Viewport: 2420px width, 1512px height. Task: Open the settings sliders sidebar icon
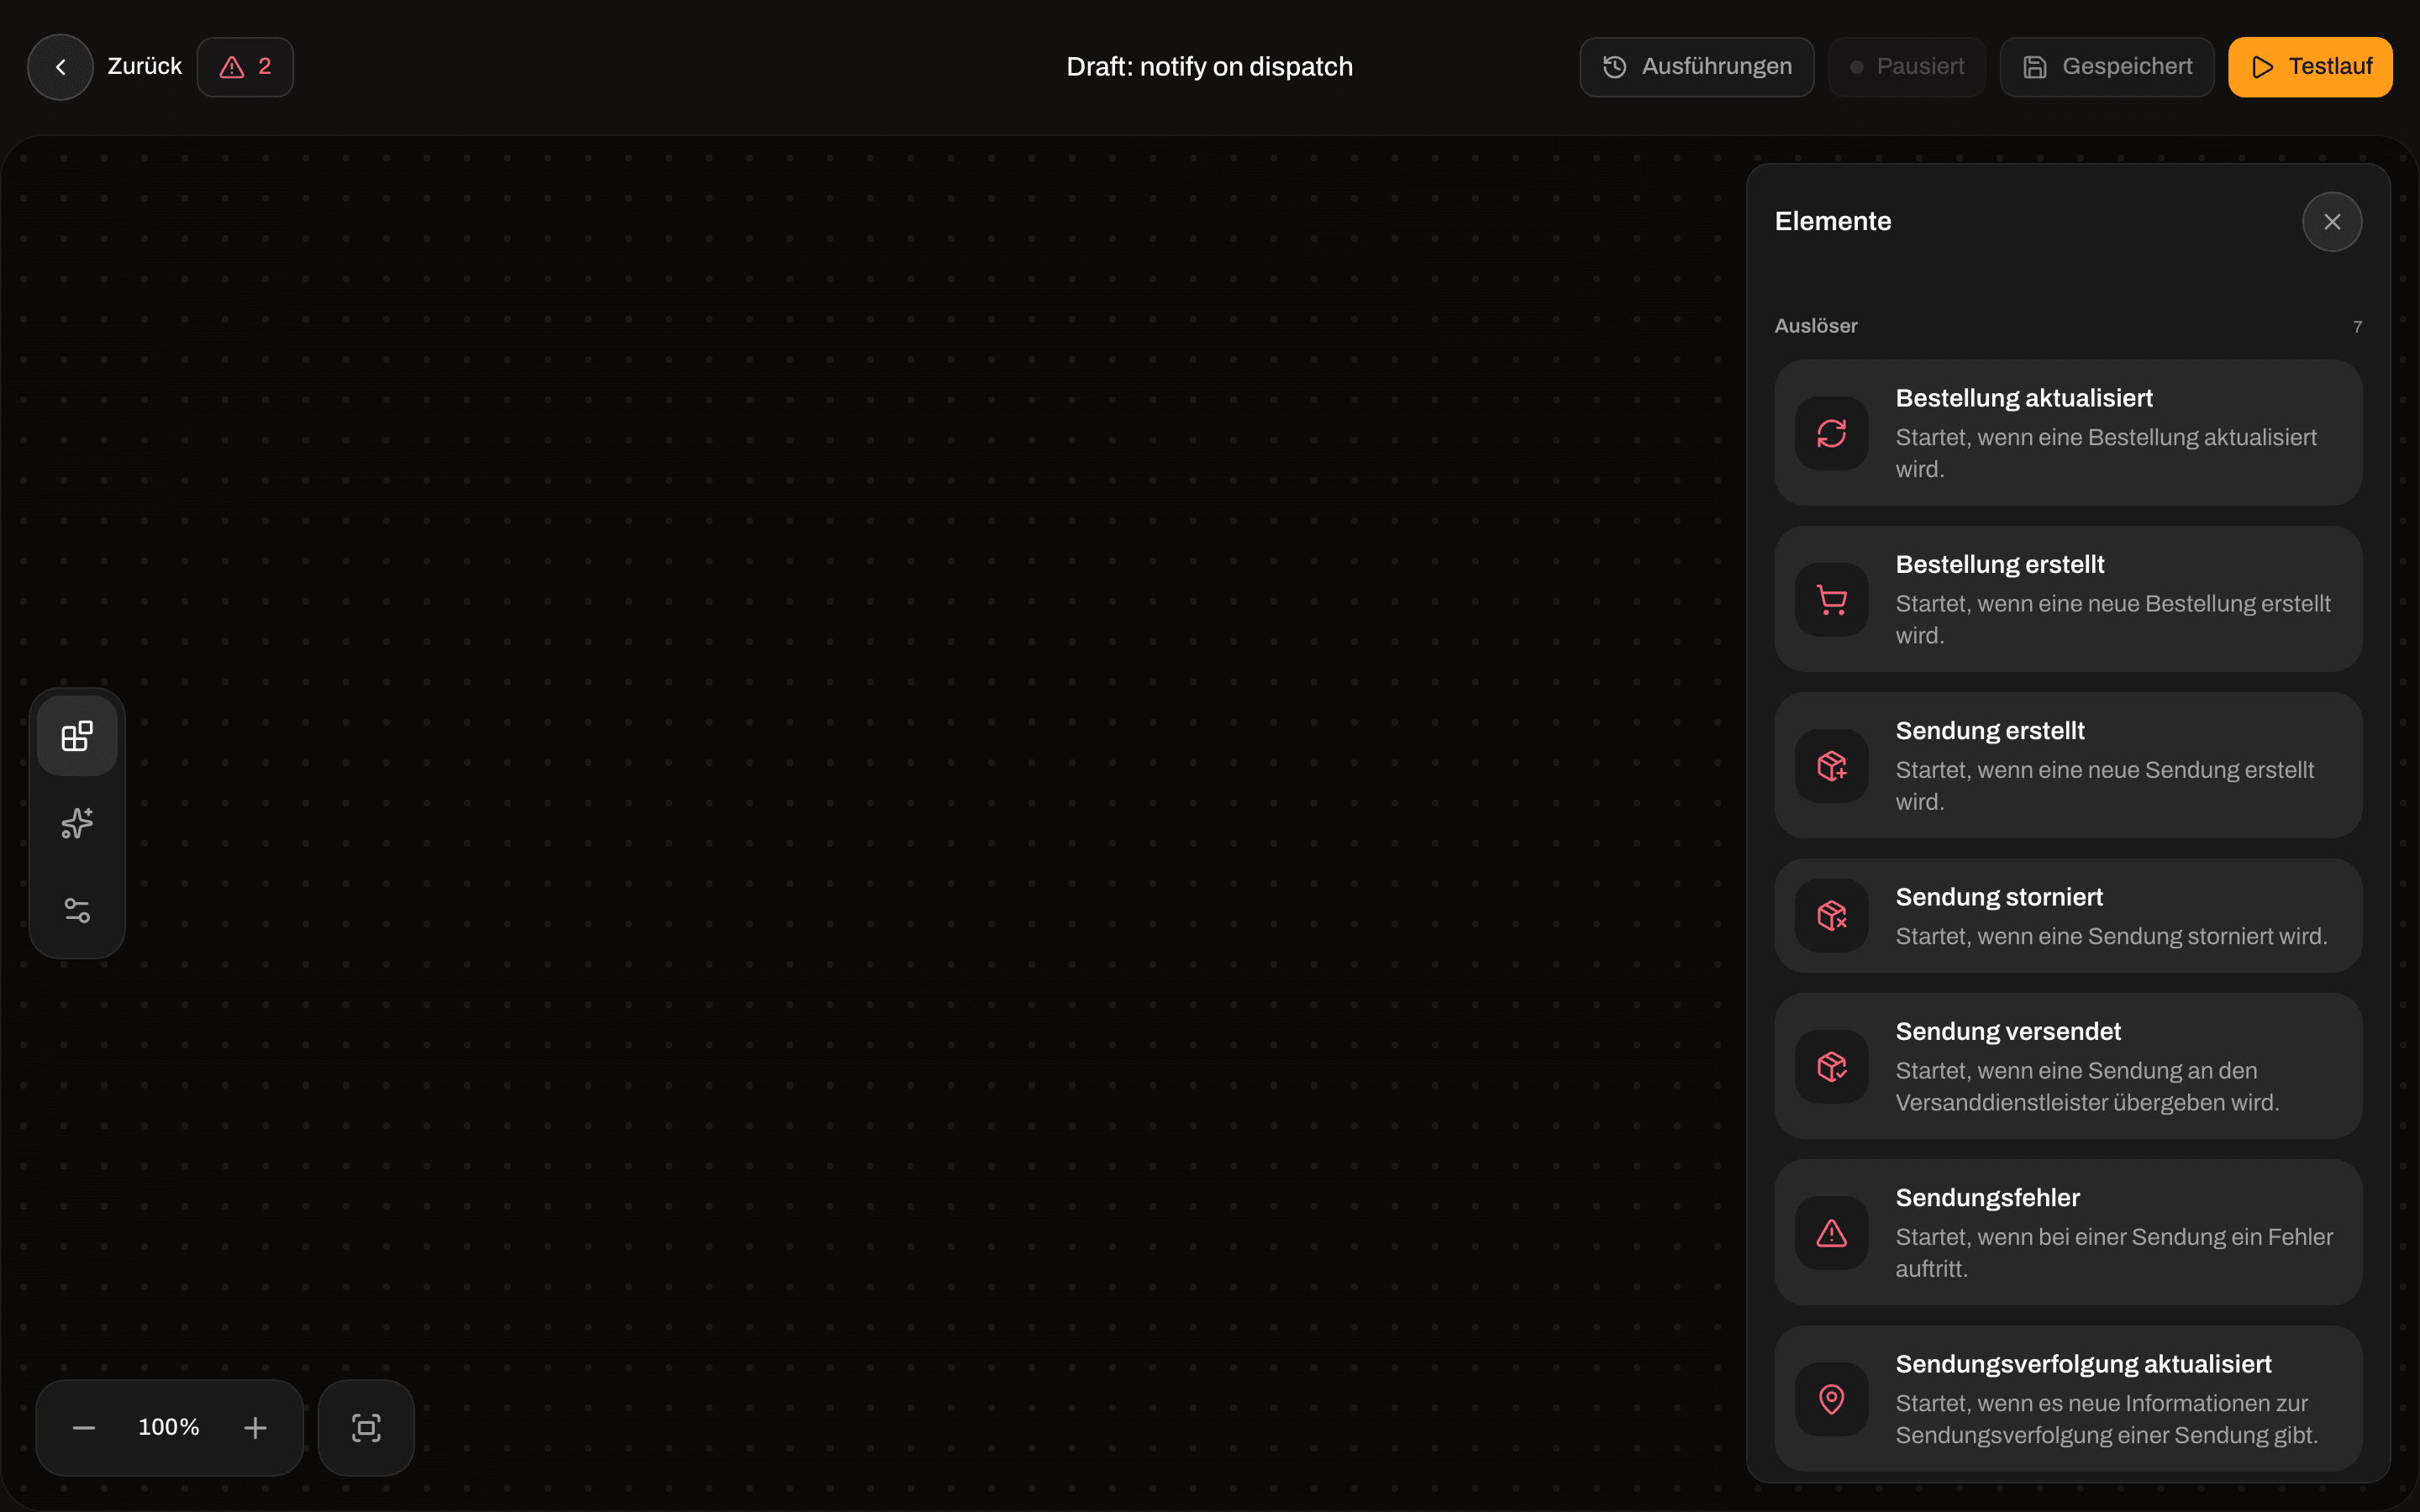pyautogui.click(x=77, y=910)
